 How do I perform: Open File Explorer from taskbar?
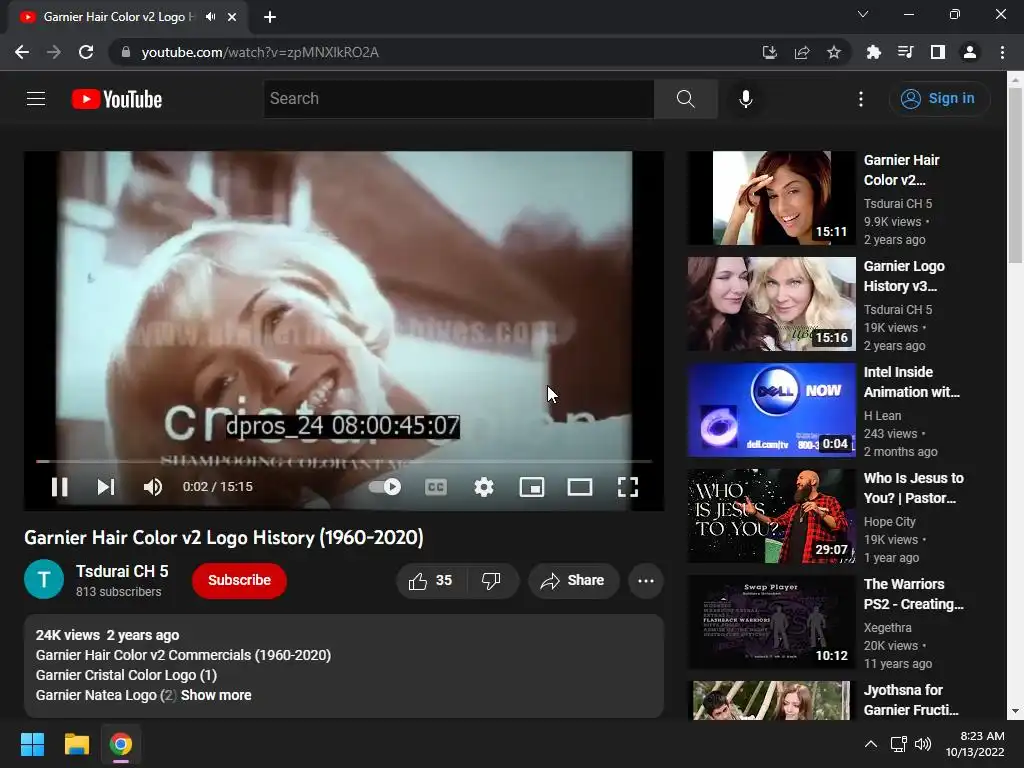click(76, 744)
